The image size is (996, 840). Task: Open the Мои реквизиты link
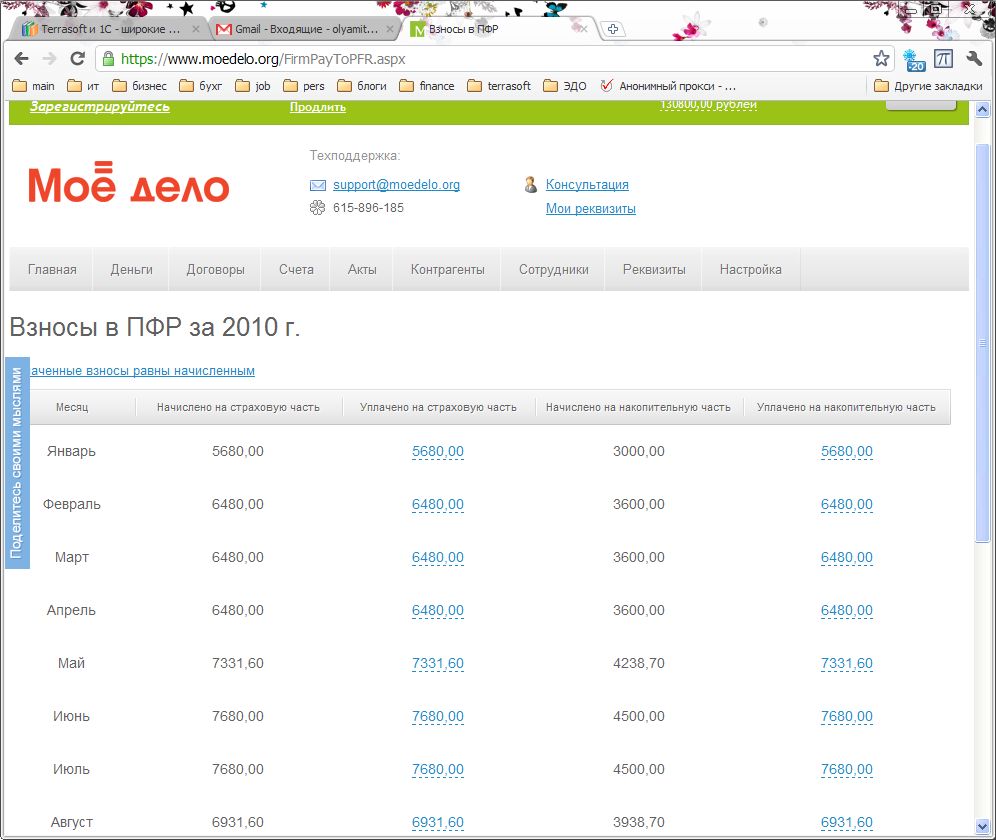[x=590, y=209]
